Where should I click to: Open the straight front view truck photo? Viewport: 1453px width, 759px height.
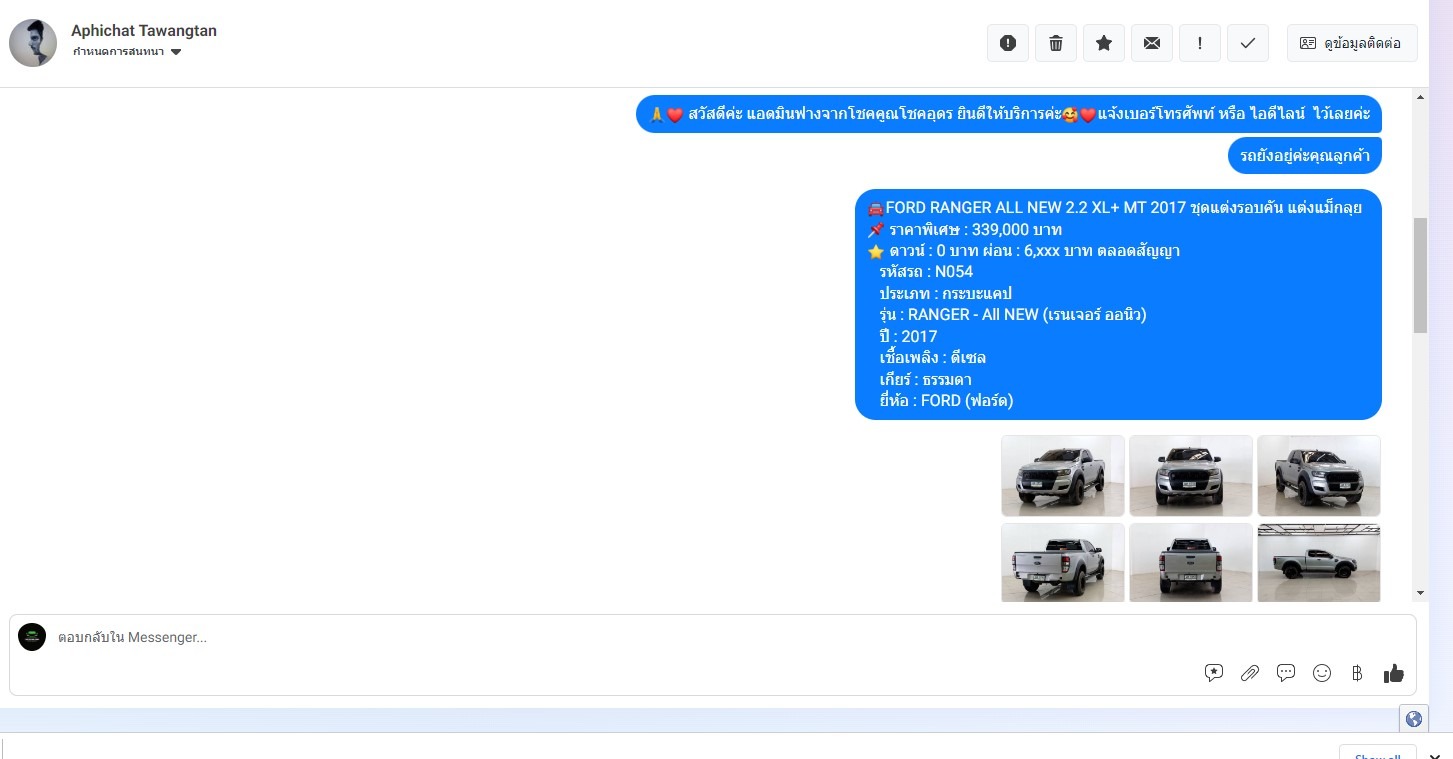coord(1191,476)
